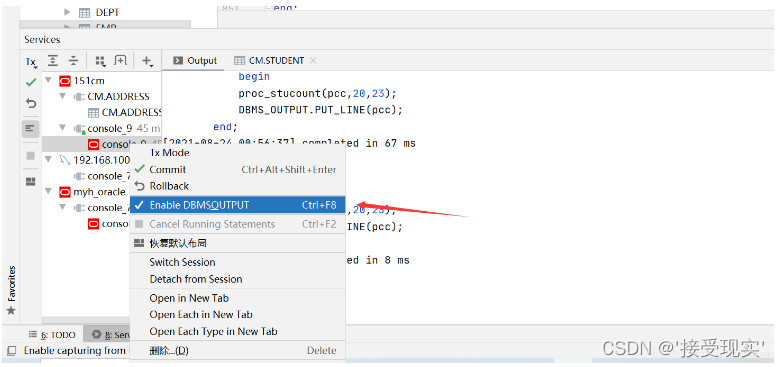
Task: Click the table icon on CM.STUDENT tab
Action: tap(239, 61)
